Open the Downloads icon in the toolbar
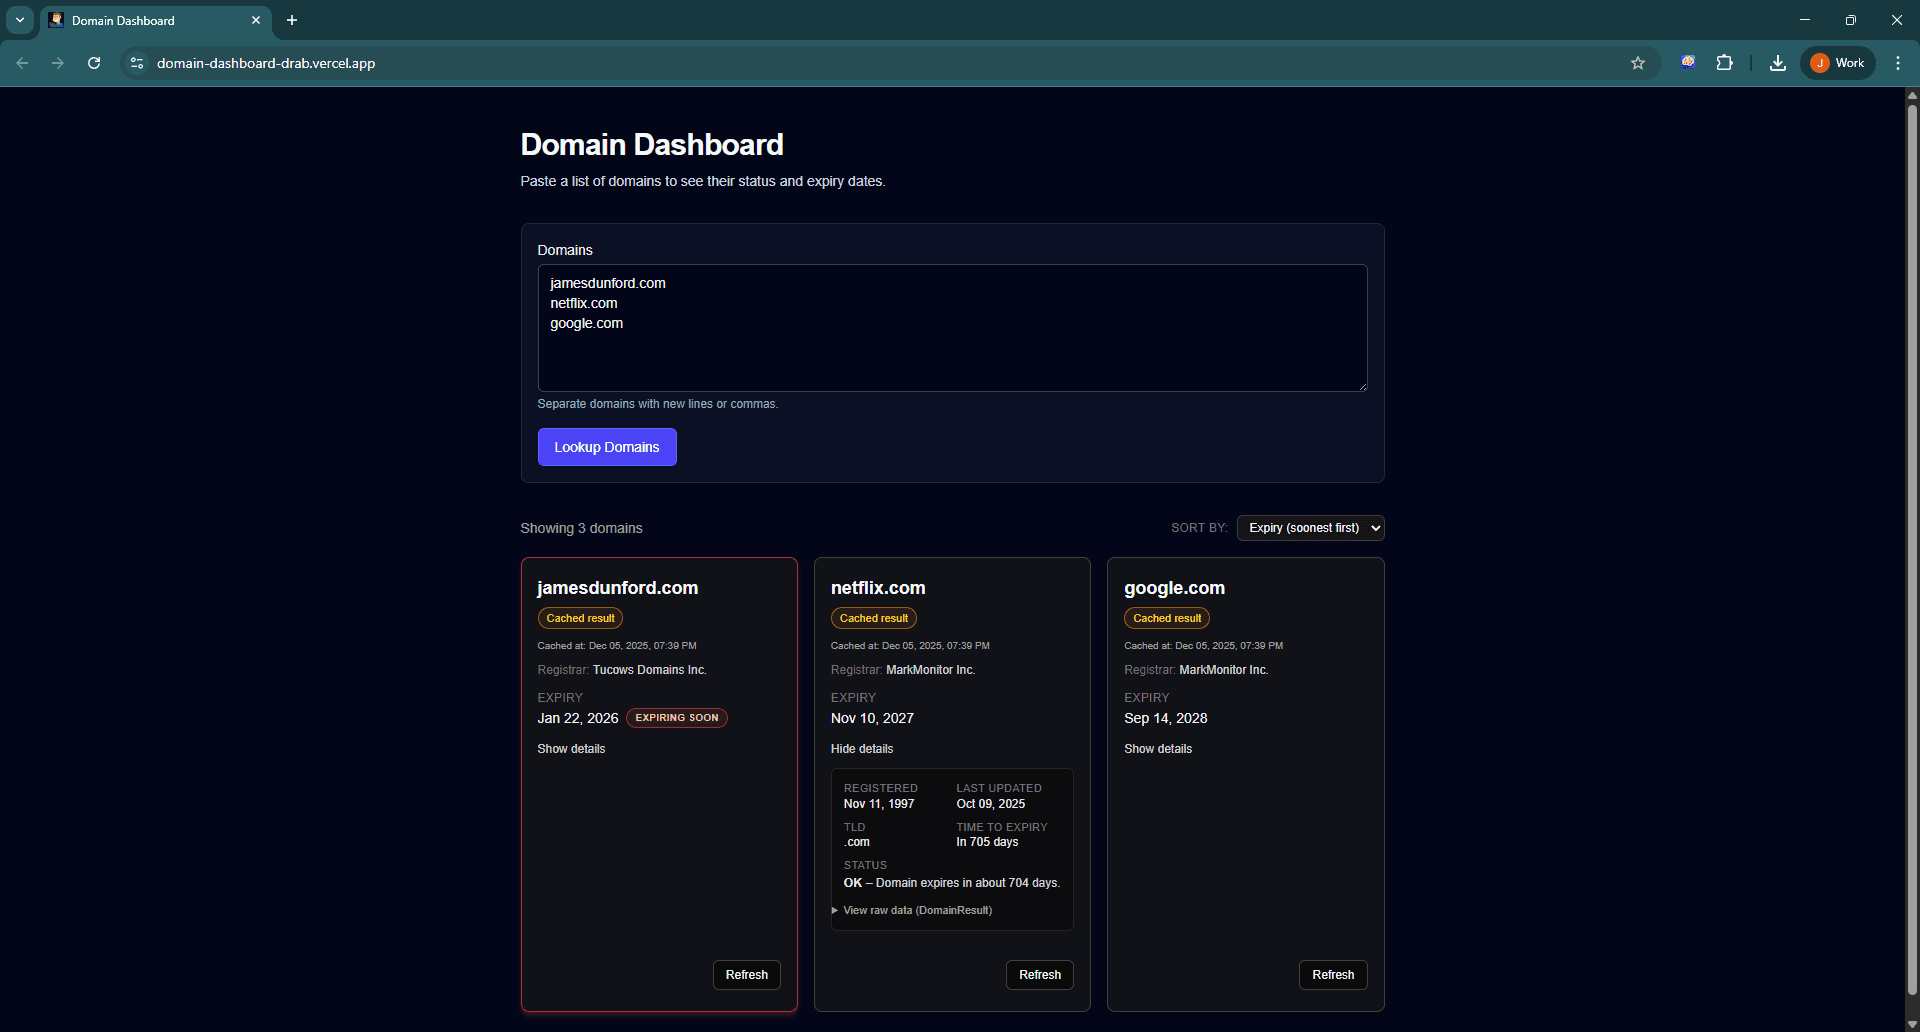The width and height of the screenshot is (1920, 1032). [x=1777, y=62]
